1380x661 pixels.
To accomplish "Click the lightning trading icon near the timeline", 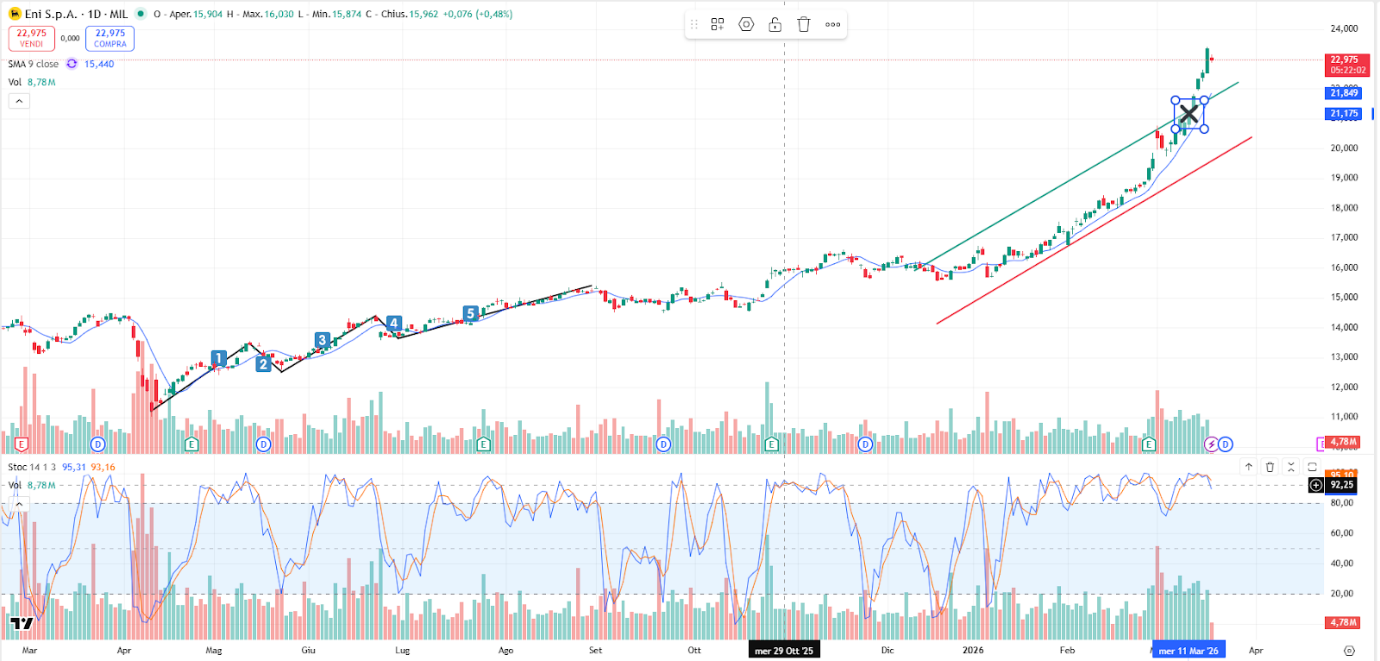I will [x=1209, y=443].
